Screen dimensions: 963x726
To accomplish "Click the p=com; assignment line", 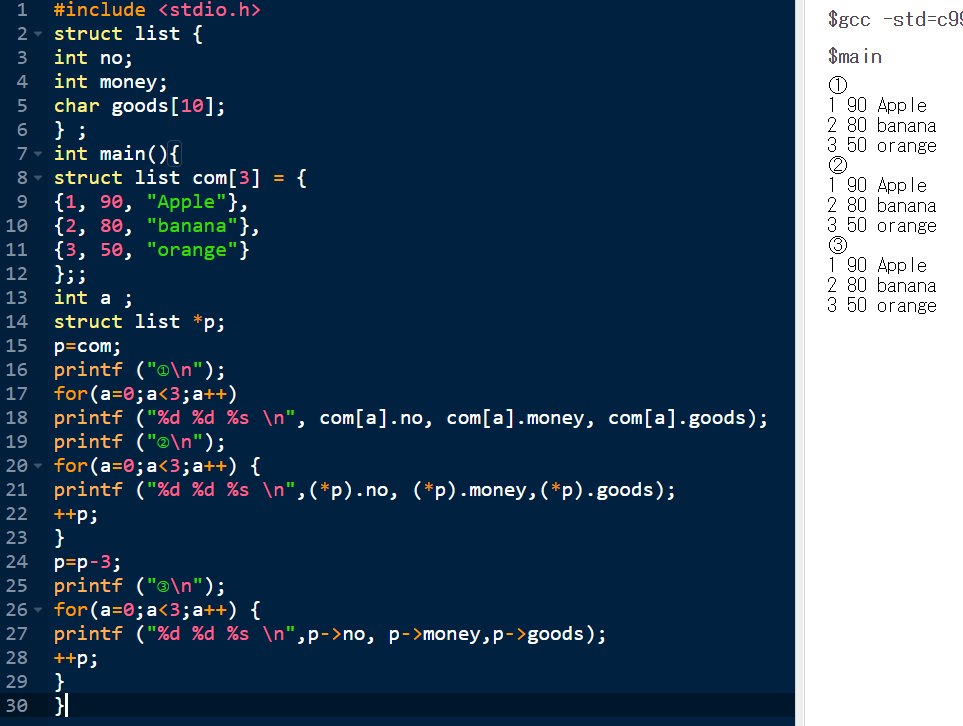I will [87, 346].
